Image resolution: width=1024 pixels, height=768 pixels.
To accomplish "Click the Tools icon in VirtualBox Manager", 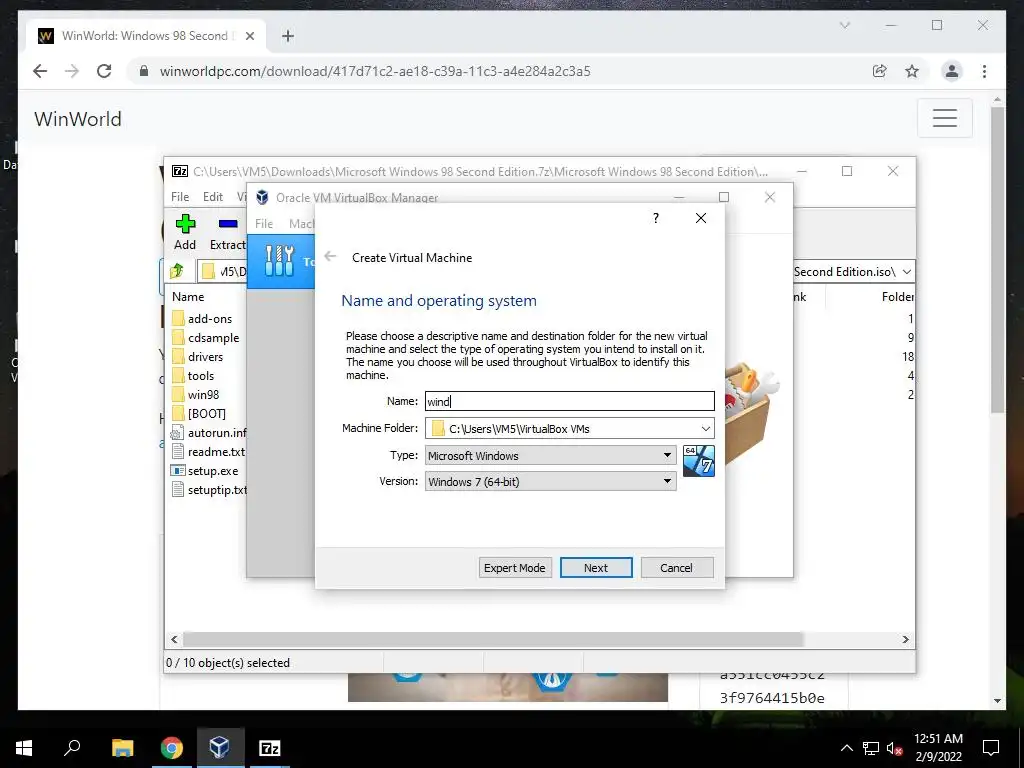I will 280,261.
